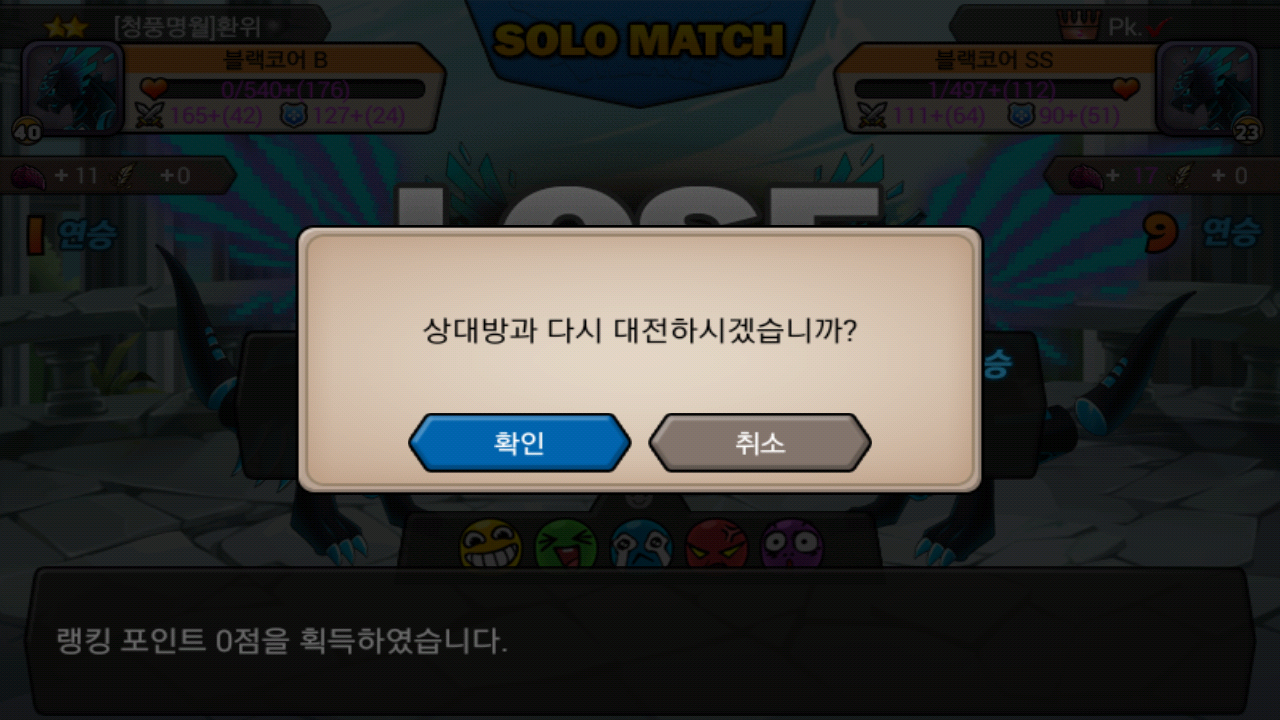
Task: Tap the yellow laughing emoji
Action: click(x=490, y=546)
